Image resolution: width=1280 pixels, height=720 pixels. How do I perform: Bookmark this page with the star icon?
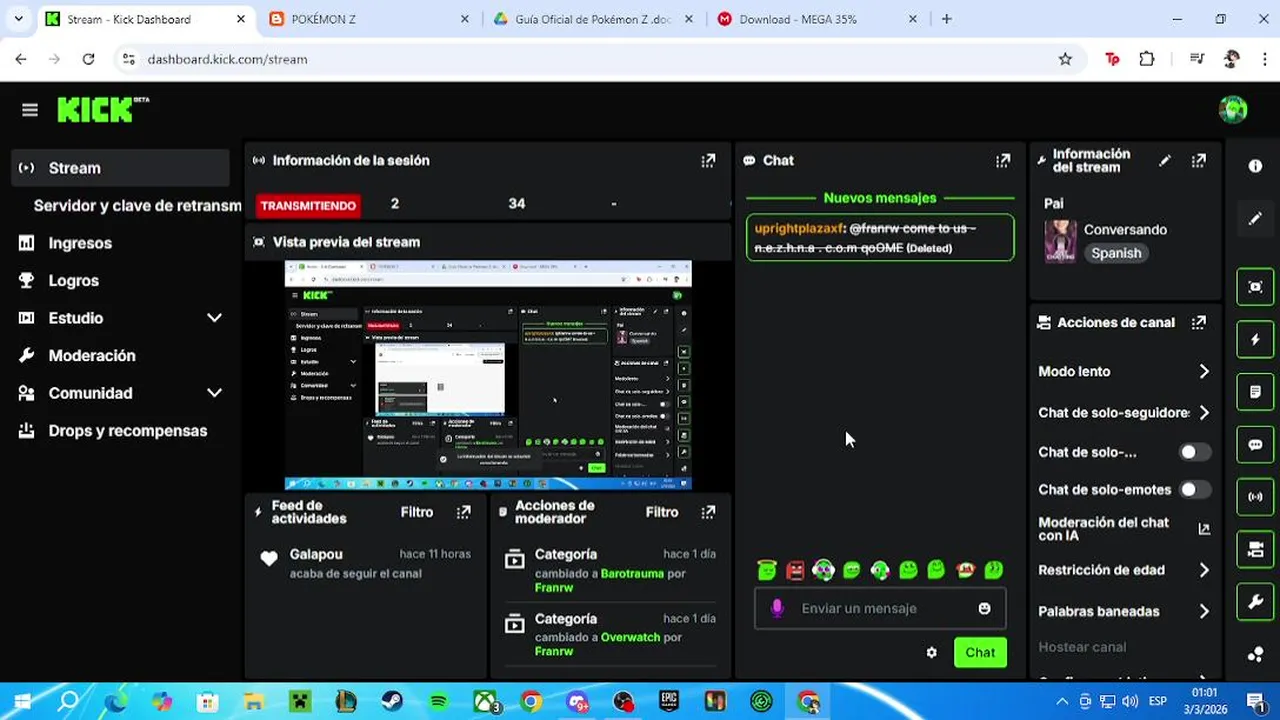1065,59
